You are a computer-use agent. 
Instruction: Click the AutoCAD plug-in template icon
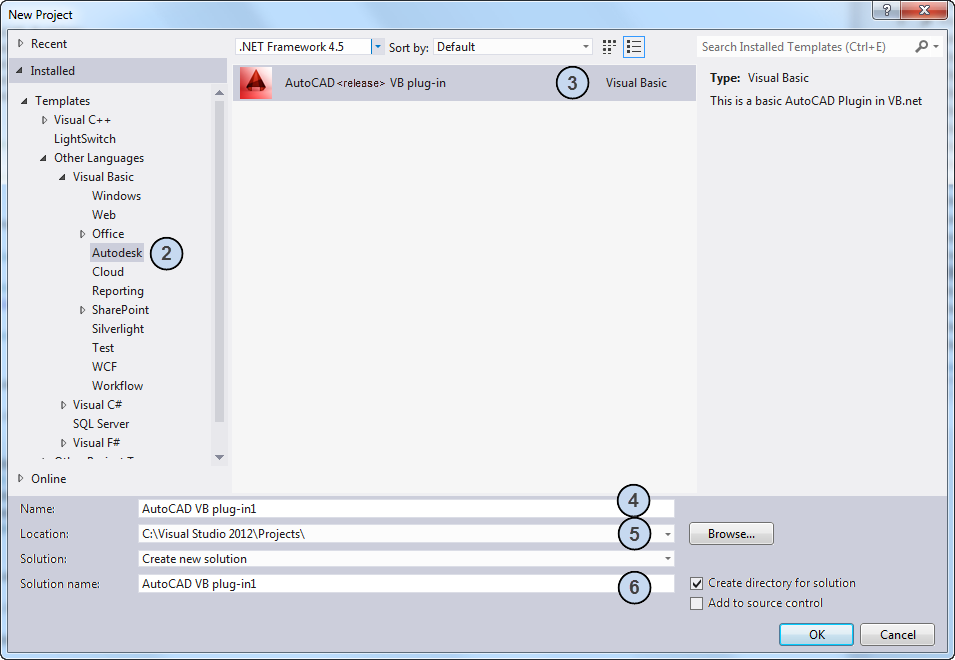[x=256, y=83]
